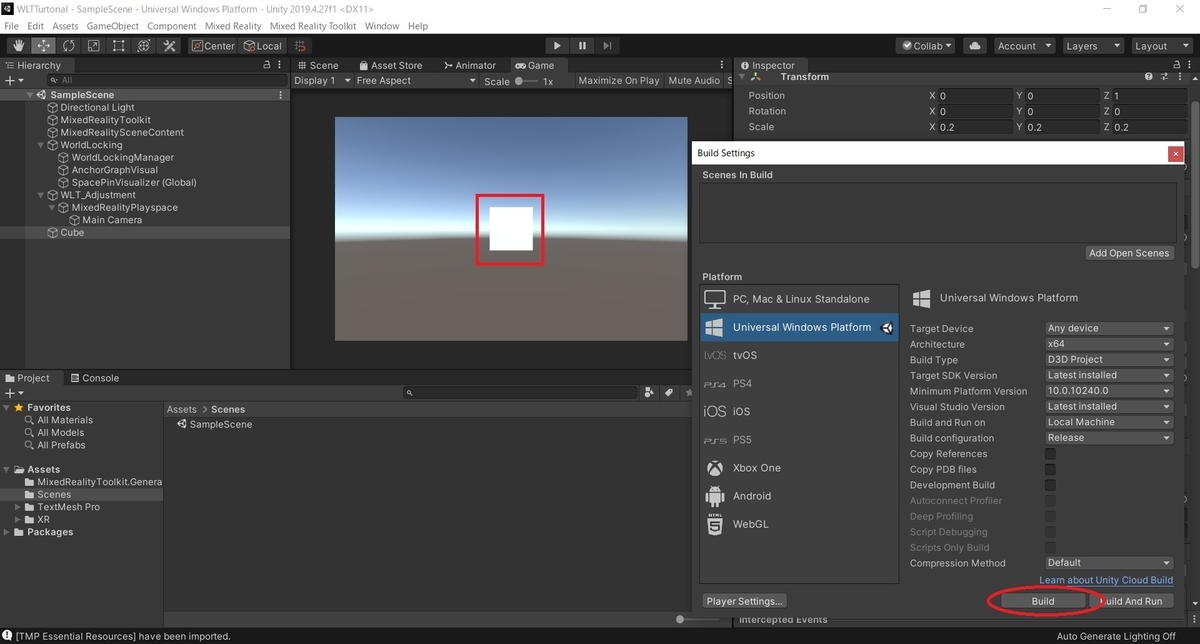Viewport: 1200px width, 644px height.
Task: Select the Hand tool in toolbar
Action: (x=18, y=46)
